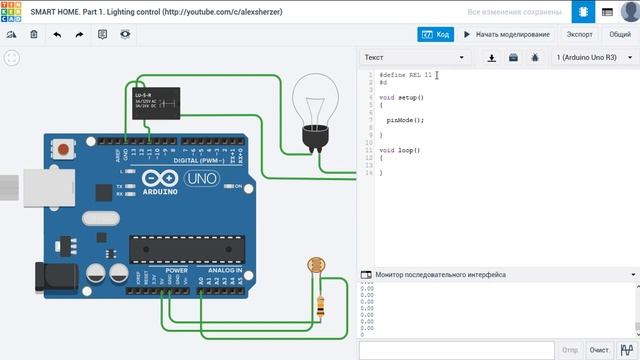Delete selected component with trash icon
This screenshot has width=640, height=360.
34,35
